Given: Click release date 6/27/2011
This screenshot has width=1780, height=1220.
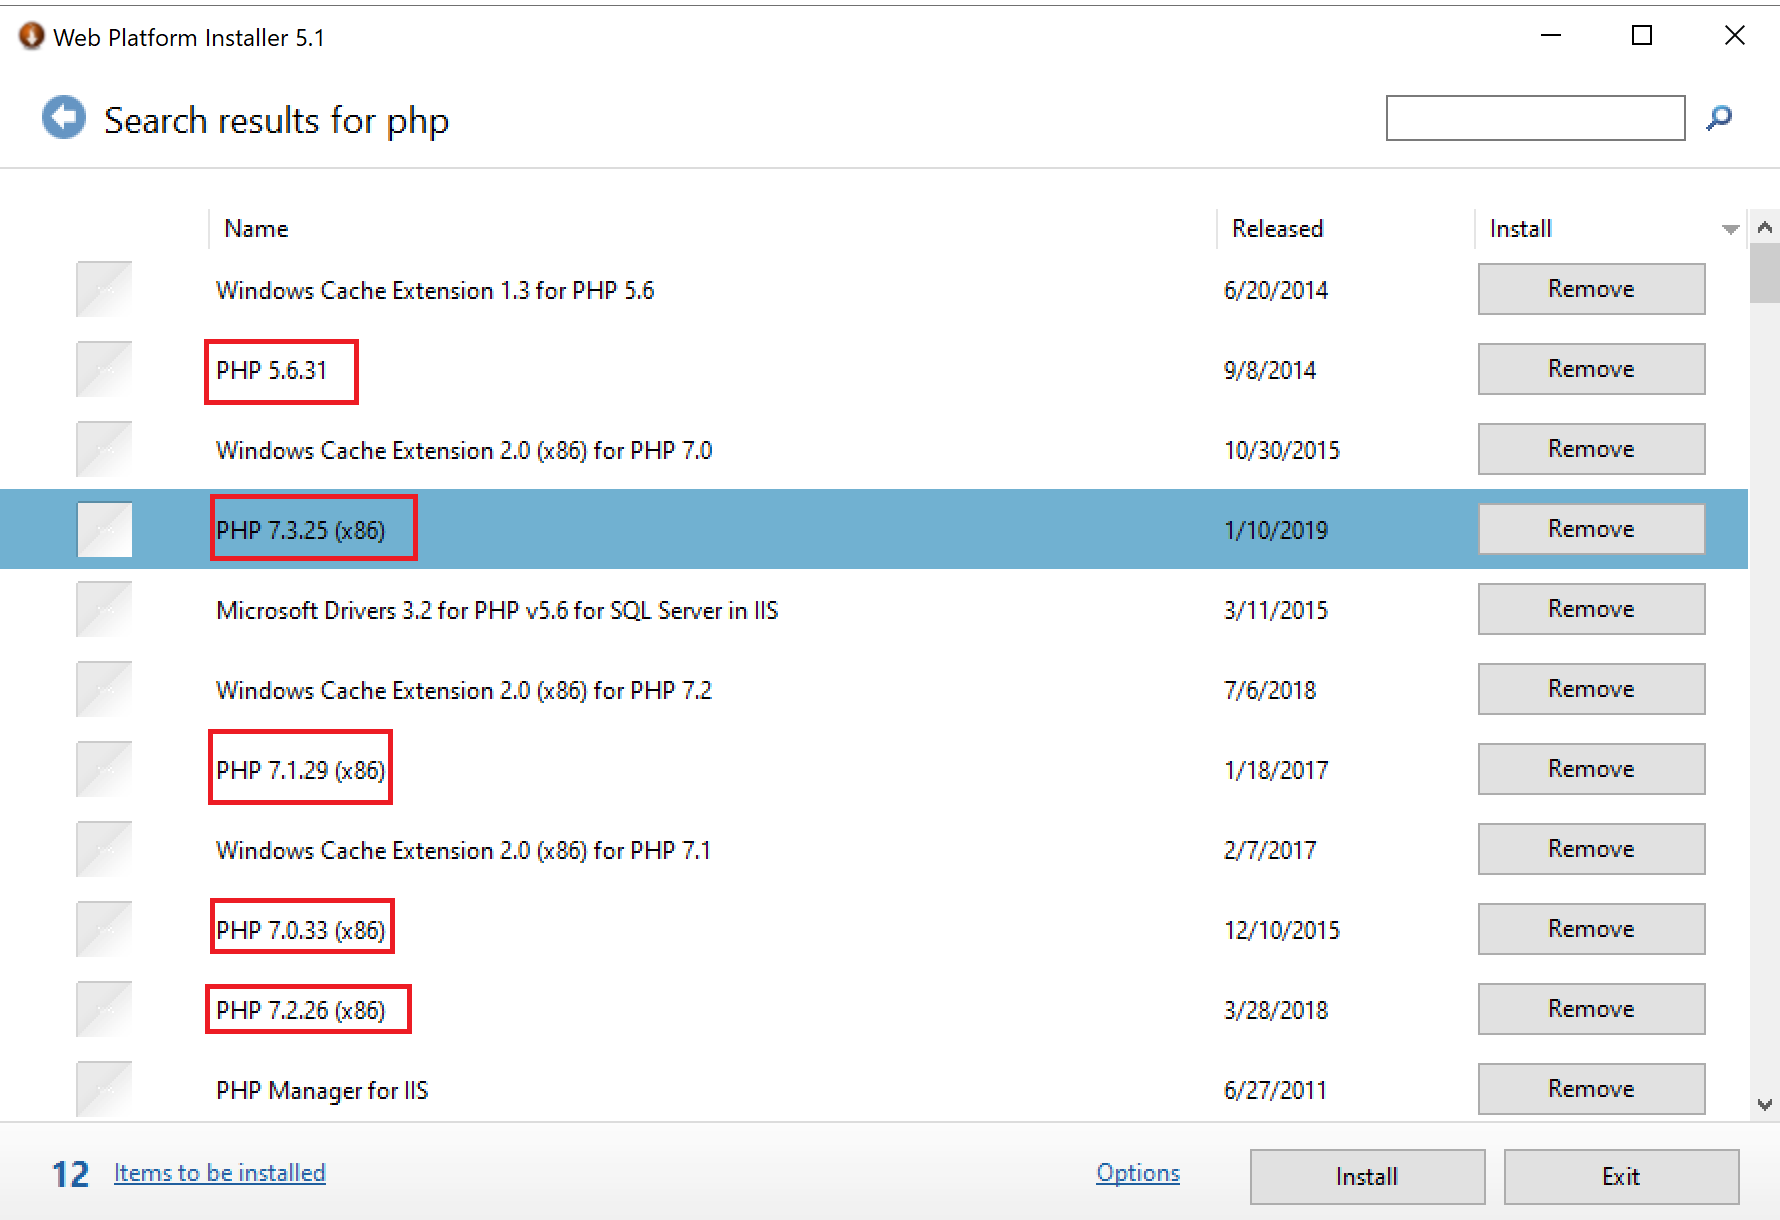Looking at the screenshot, I should [x=1276, y=1090].
